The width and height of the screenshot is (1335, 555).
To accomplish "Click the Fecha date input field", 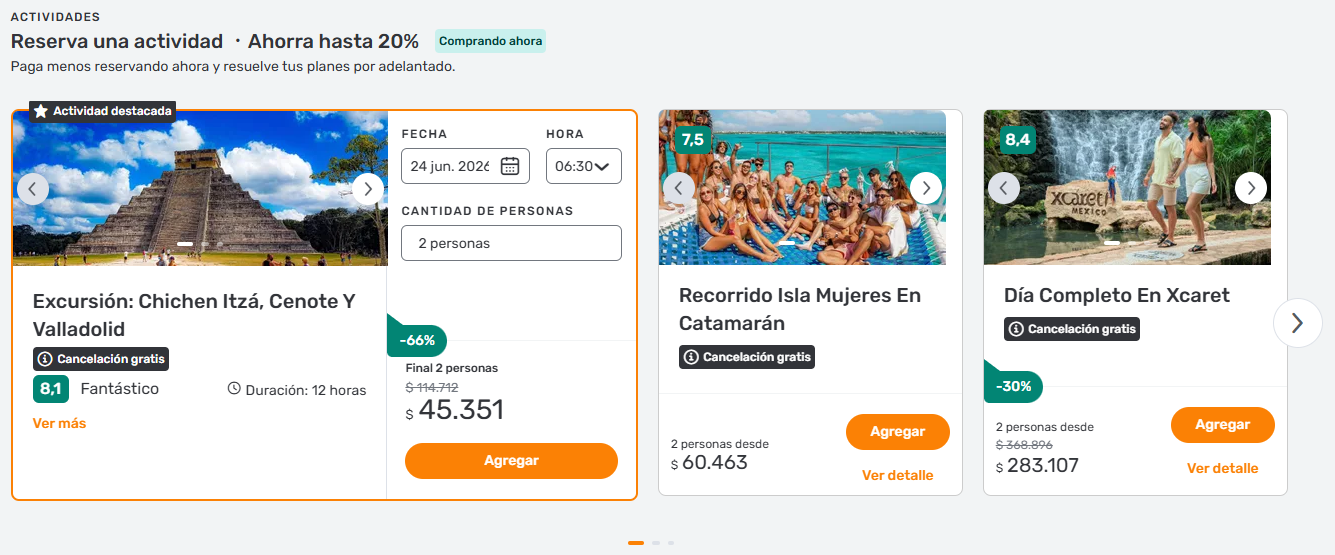I will point(450,166).
